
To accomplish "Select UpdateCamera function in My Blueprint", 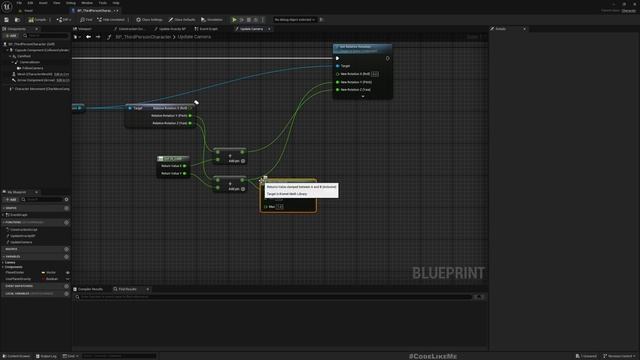I will (x=21, y=242).
